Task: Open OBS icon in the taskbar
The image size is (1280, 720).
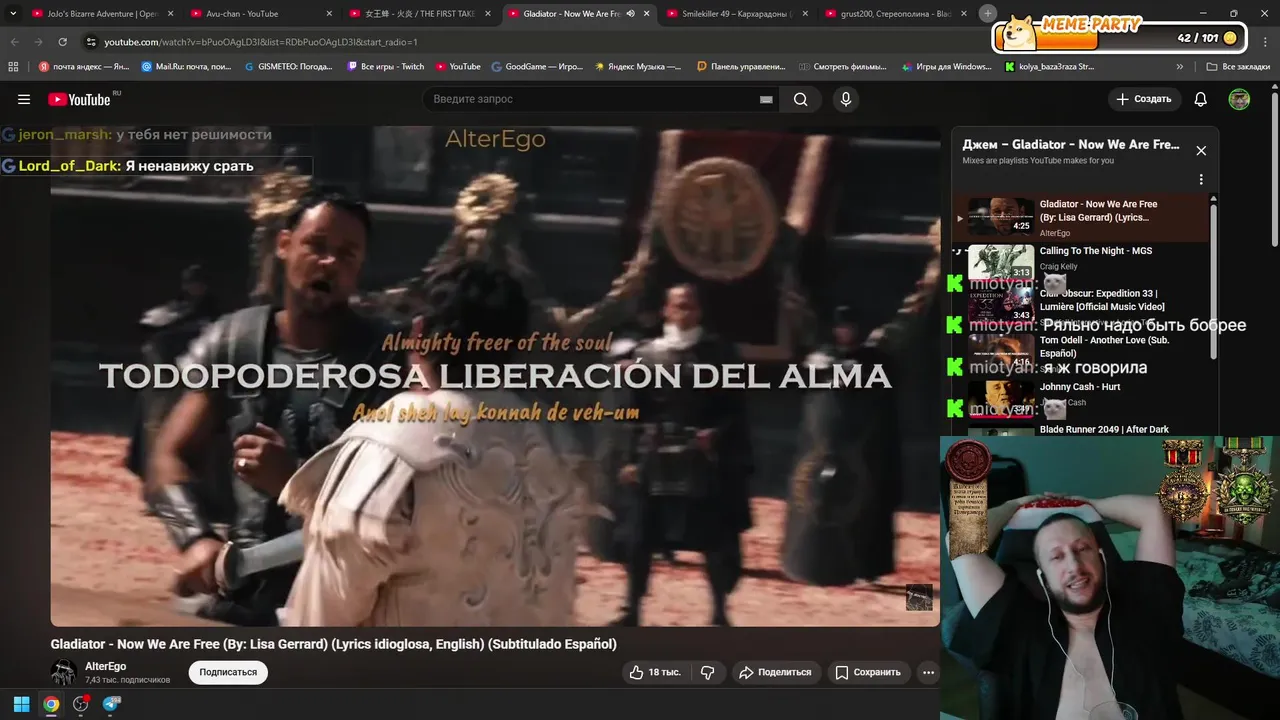Action: (x=81, y=704)
